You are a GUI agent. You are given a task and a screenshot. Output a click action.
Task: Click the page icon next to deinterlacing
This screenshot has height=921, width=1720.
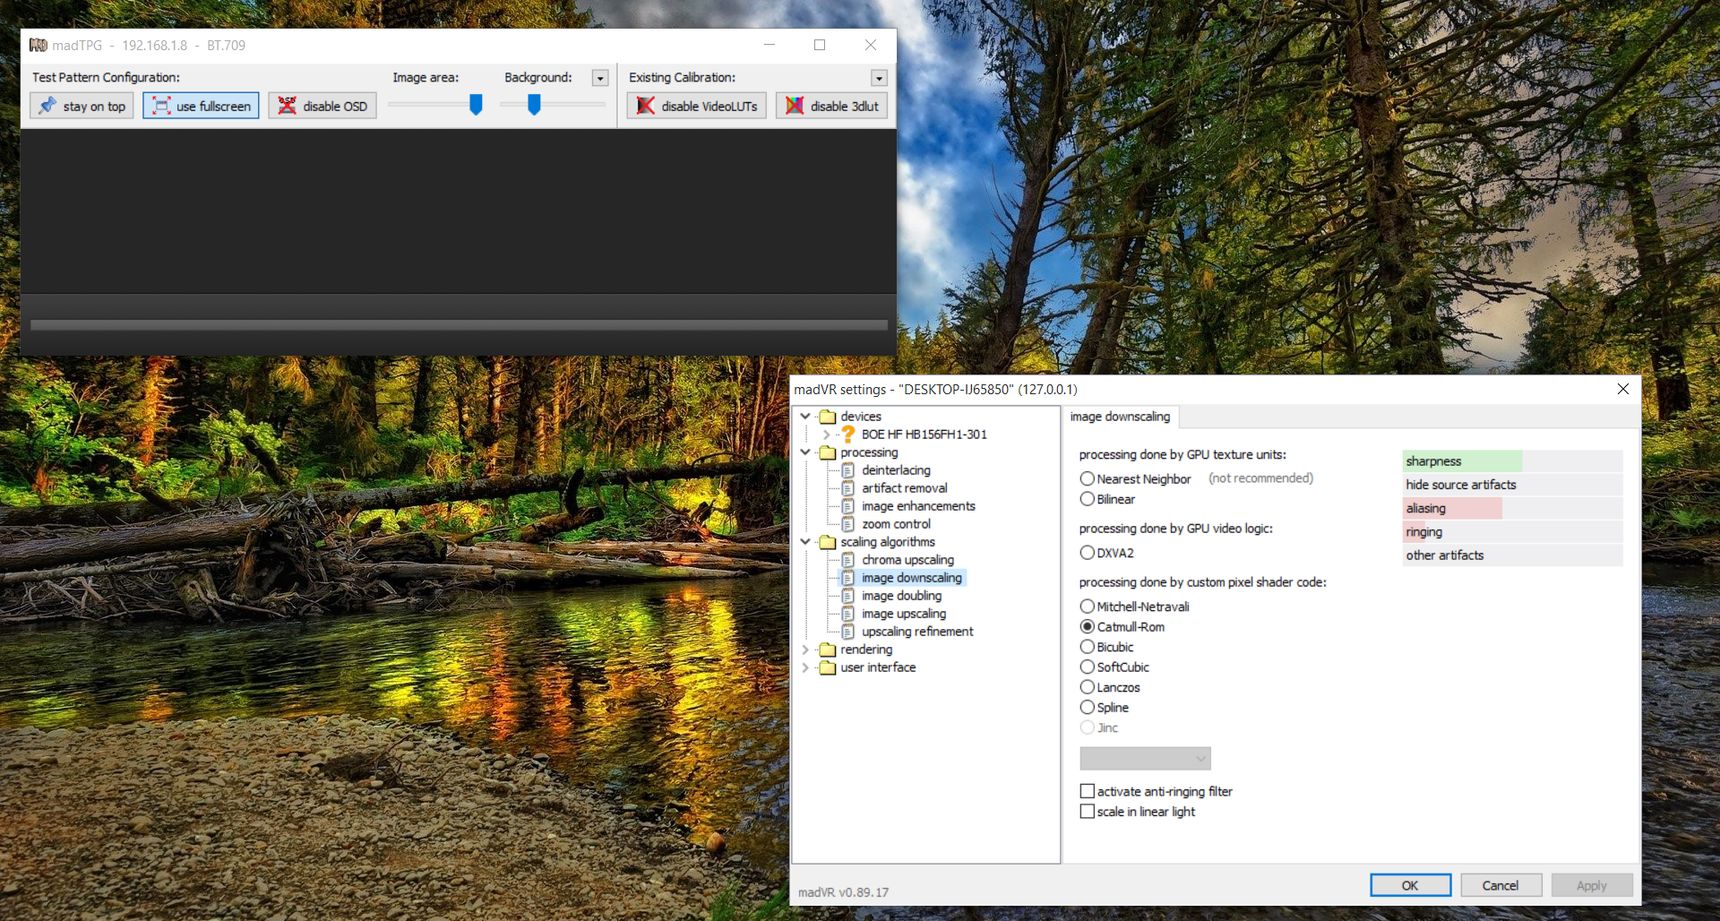848,470
